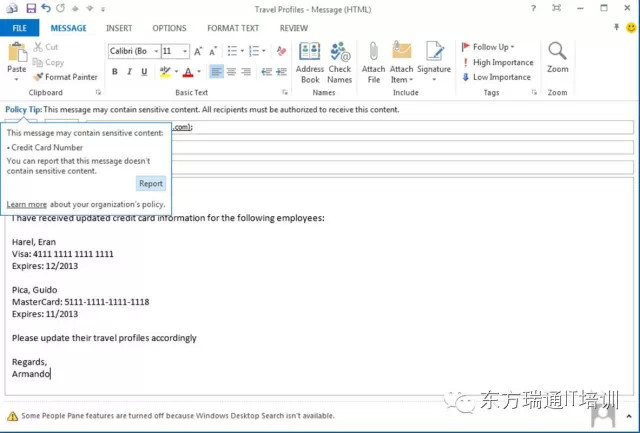Screen dimensions: 640x433
Task: Place cursor after Armando in message body
Action: coord(51,374)
